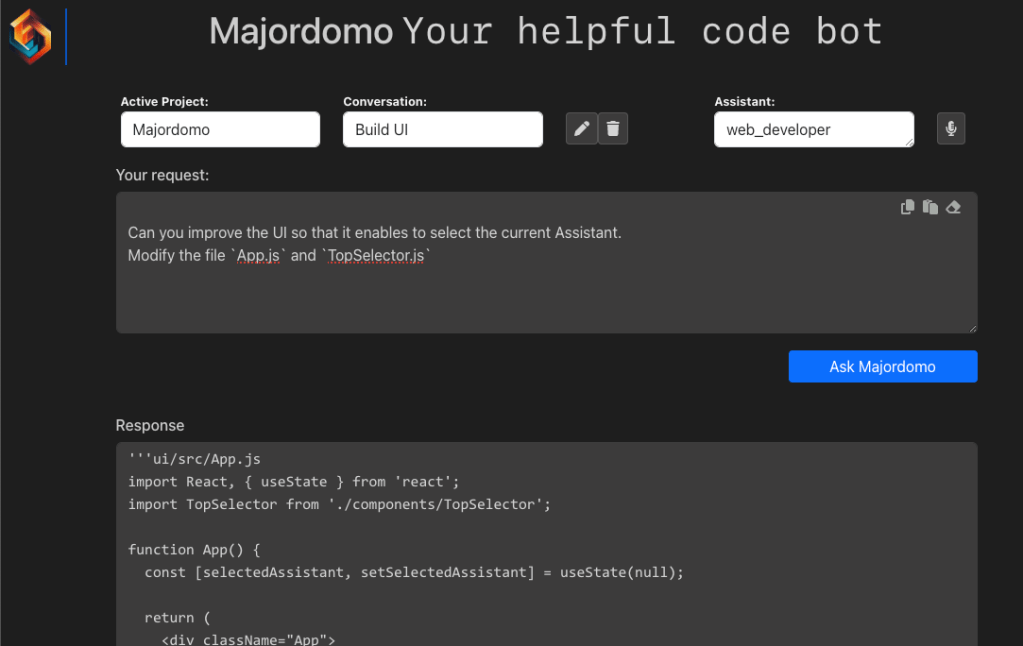This screenshot has height=646, width=1023.
Task: Click the pencil edit conversation icon
Action: tap(581, 129)
